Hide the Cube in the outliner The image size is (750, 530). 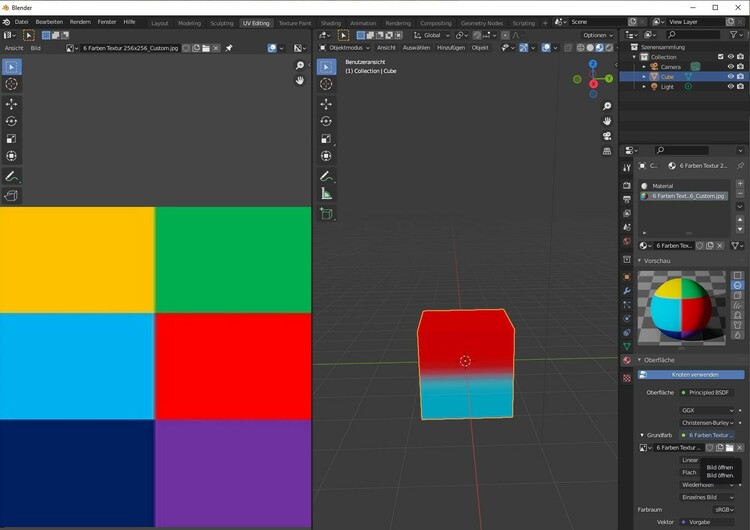(x=730, y=77)
